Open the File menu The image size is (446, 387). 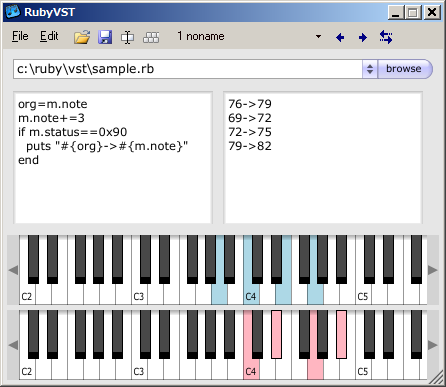coord(20,36)
